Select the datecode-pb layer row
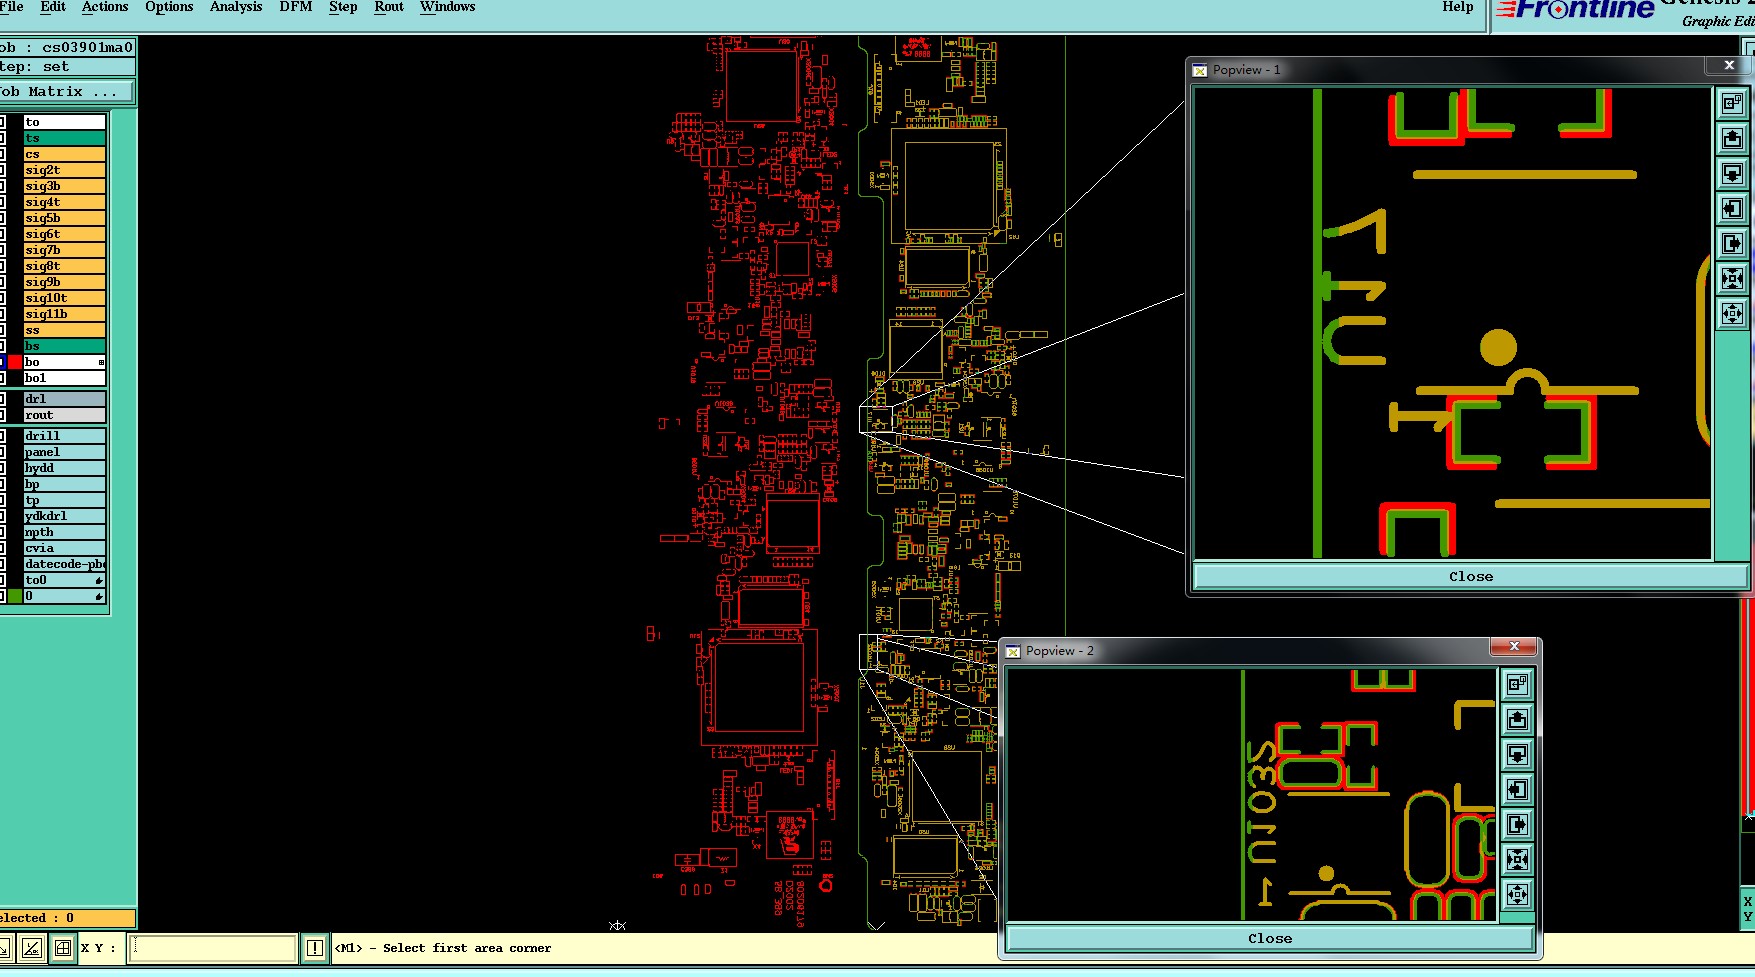 pos(65,564)
